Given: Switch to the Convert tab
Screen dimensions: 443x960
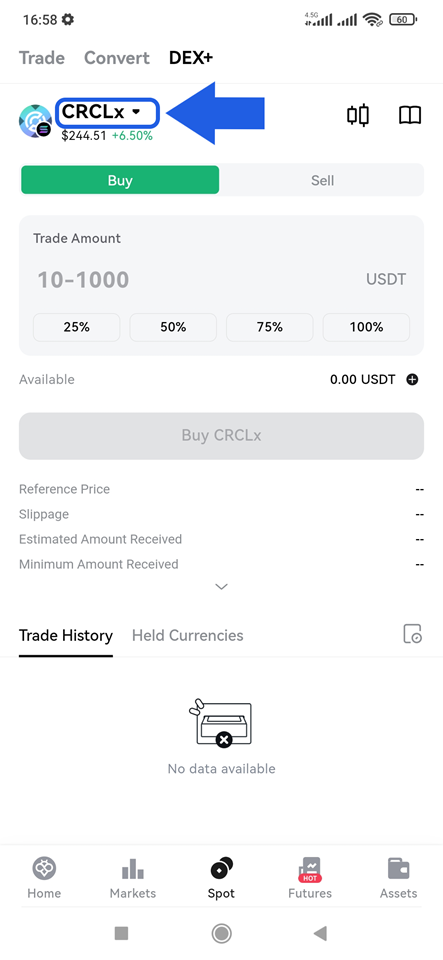Looking at the screenshot, I should coord(117,58).
